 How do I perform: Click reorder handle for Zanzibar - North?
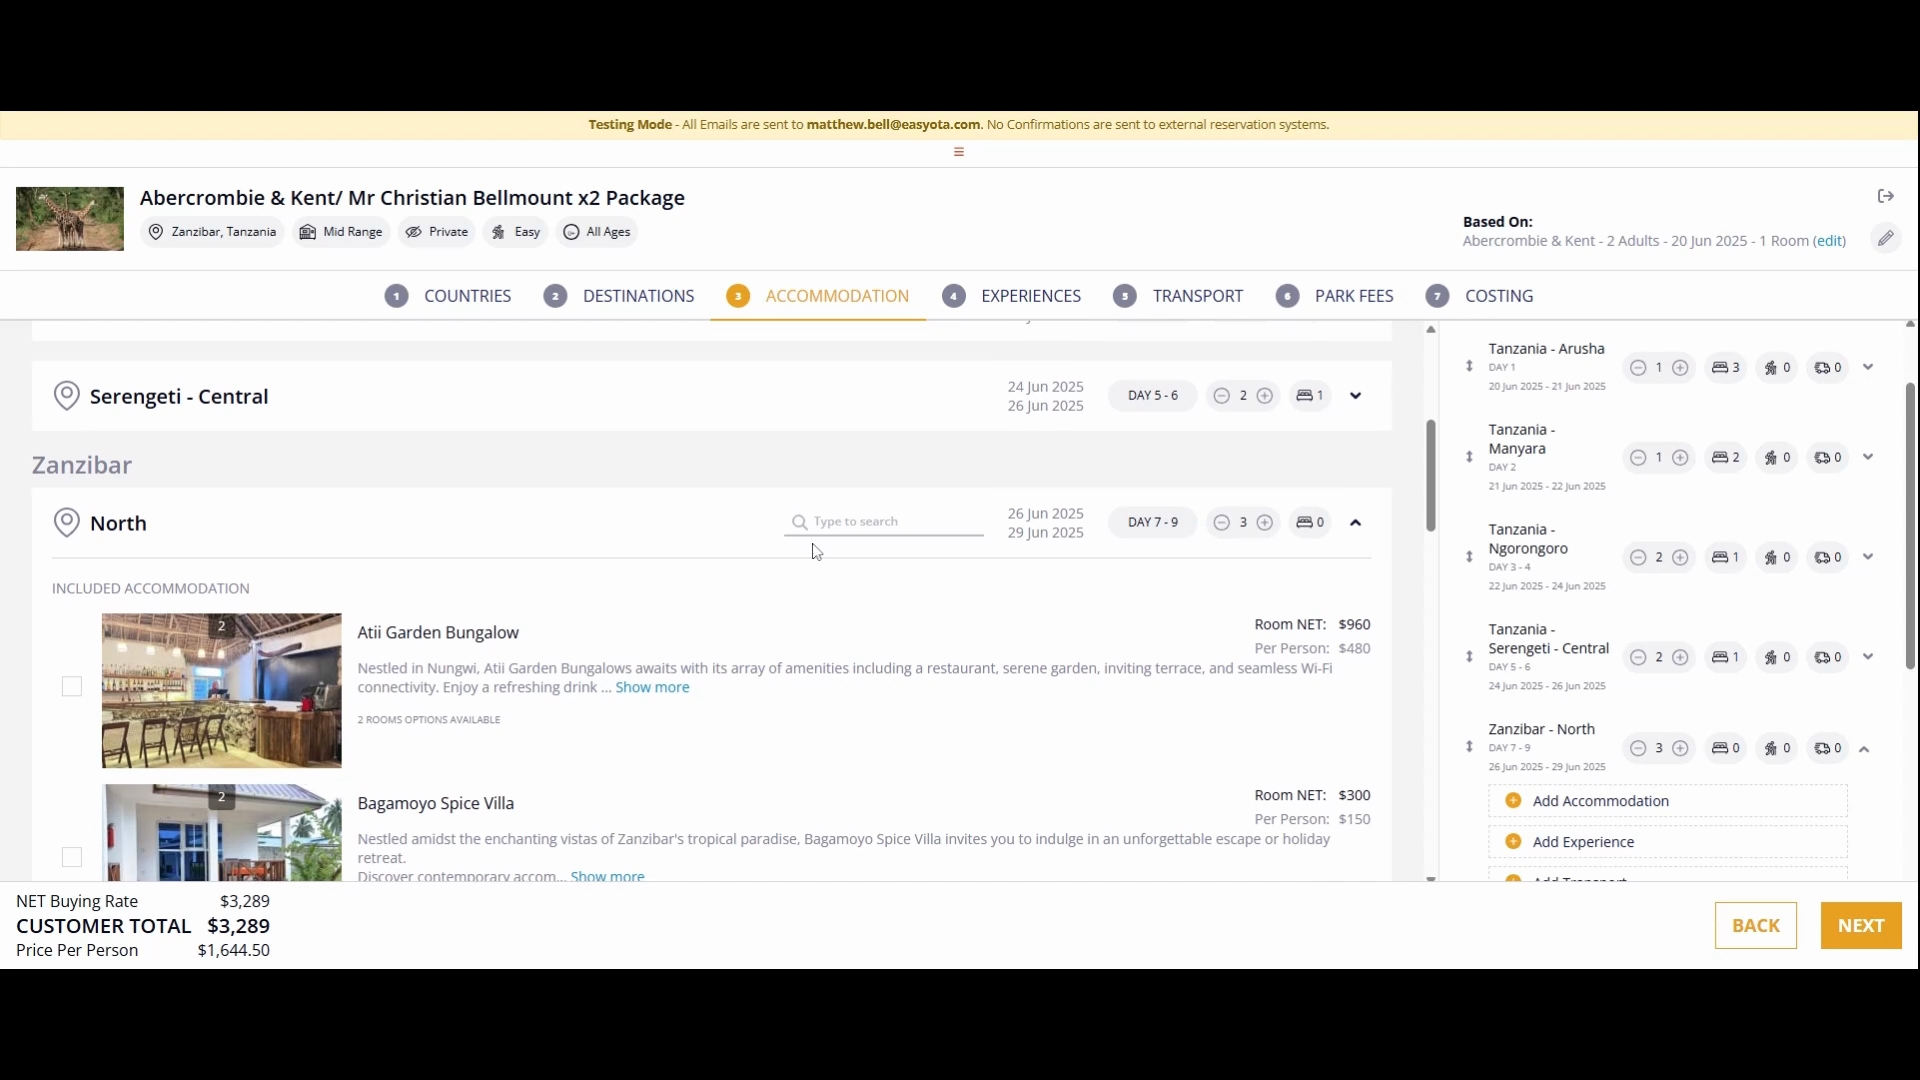pyautogui.click(x=1470, y=747)
